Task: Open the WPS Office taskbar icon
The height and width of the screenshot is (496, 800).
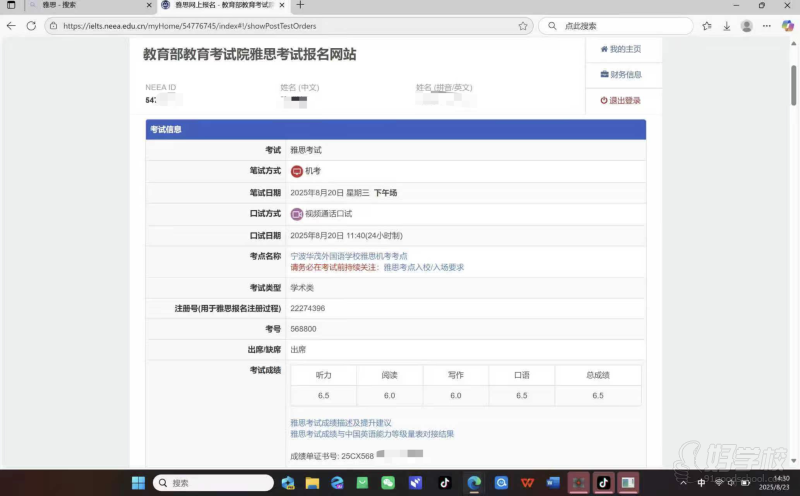Action: [x=528, y=483]
